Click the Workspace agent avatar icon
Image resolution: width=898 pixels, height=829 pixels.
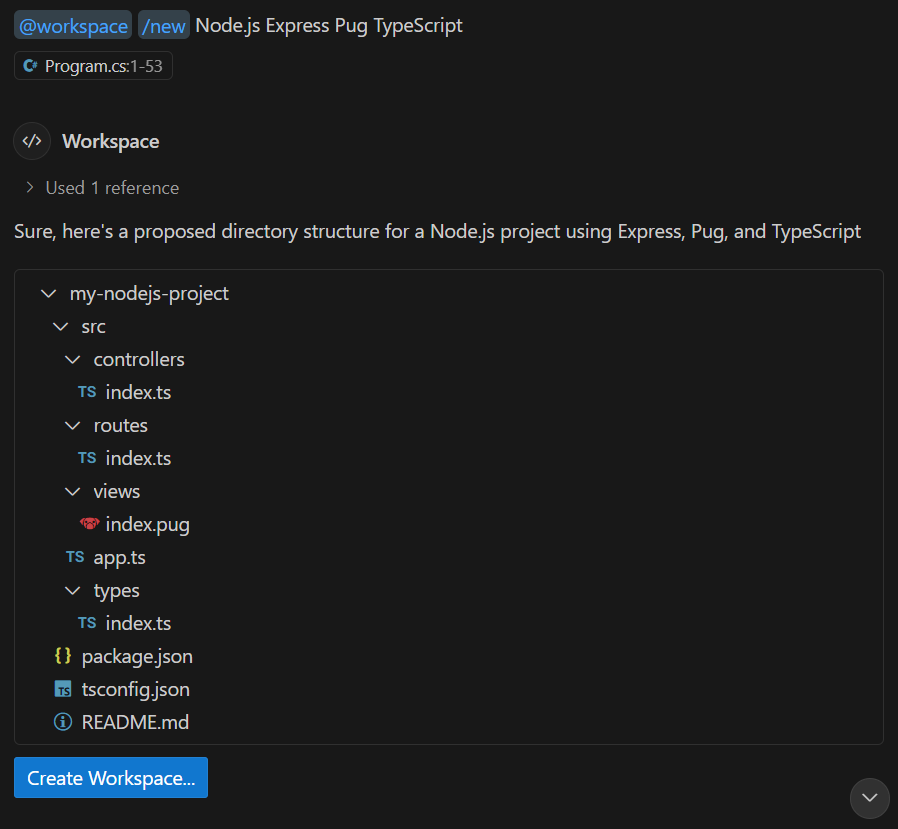pos(31,141)
